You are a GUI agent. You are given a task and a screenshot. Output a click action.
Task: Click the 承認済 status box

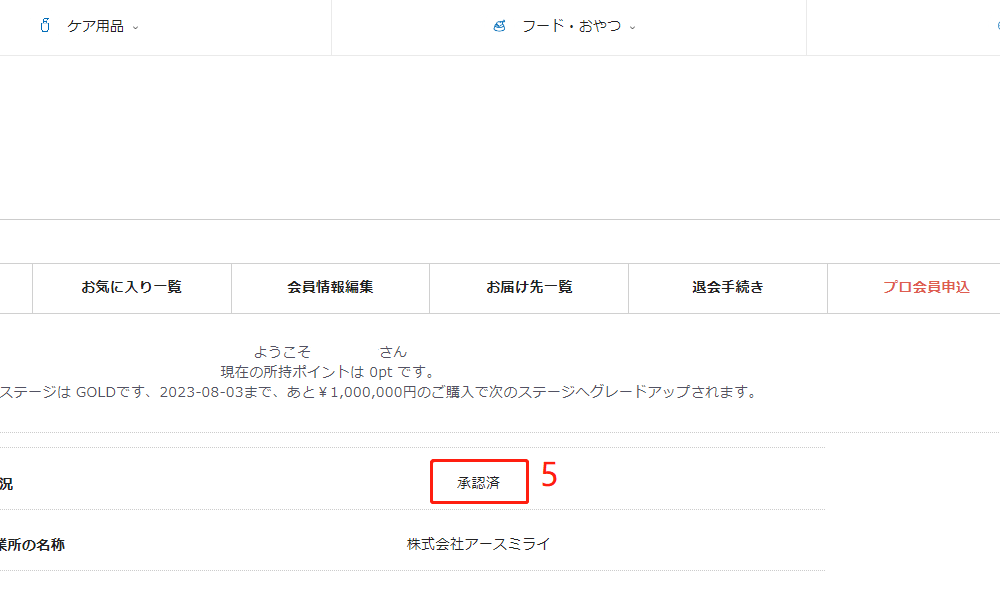(479, 482)
